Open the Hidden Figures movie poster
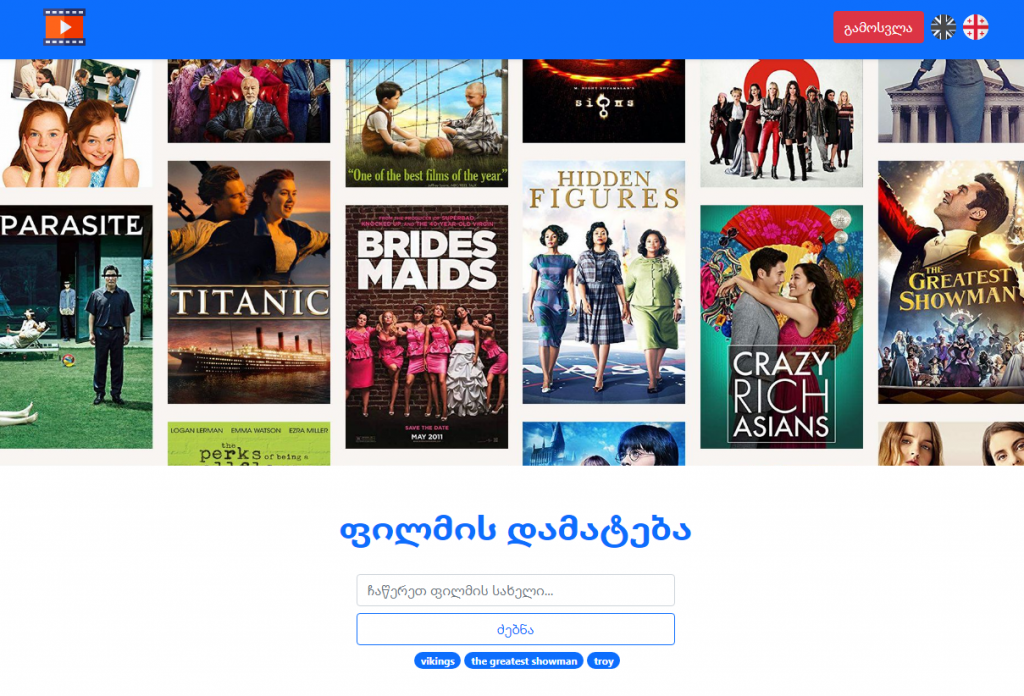Screen dimensions: 1024x696 [603, 282]
